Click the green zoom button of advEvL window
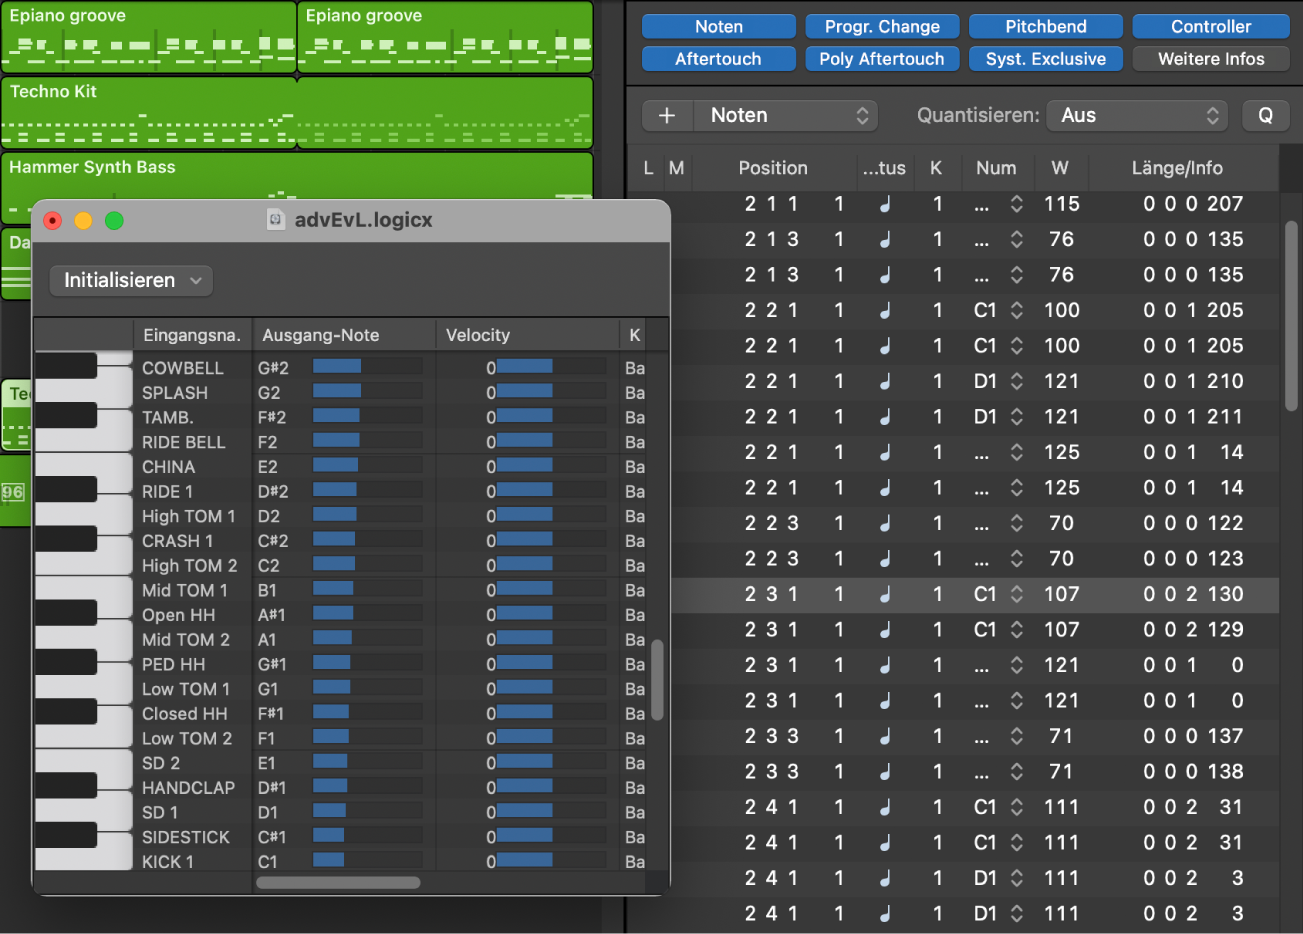Screen dimensions: 1303x934 [114, 221]
